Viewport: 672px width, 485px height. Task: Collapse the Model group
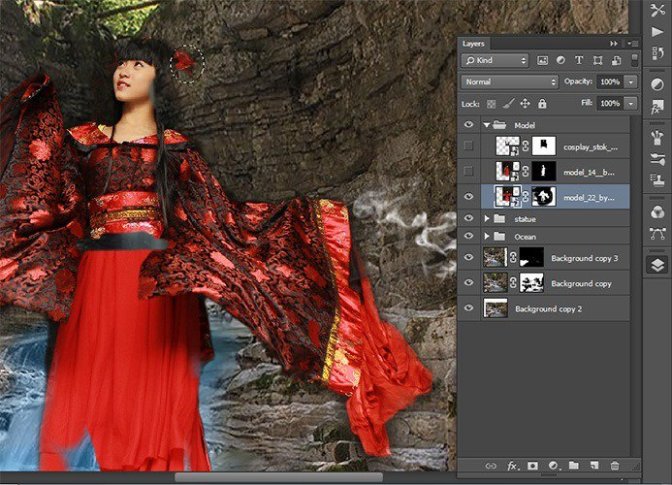(486, 125)
